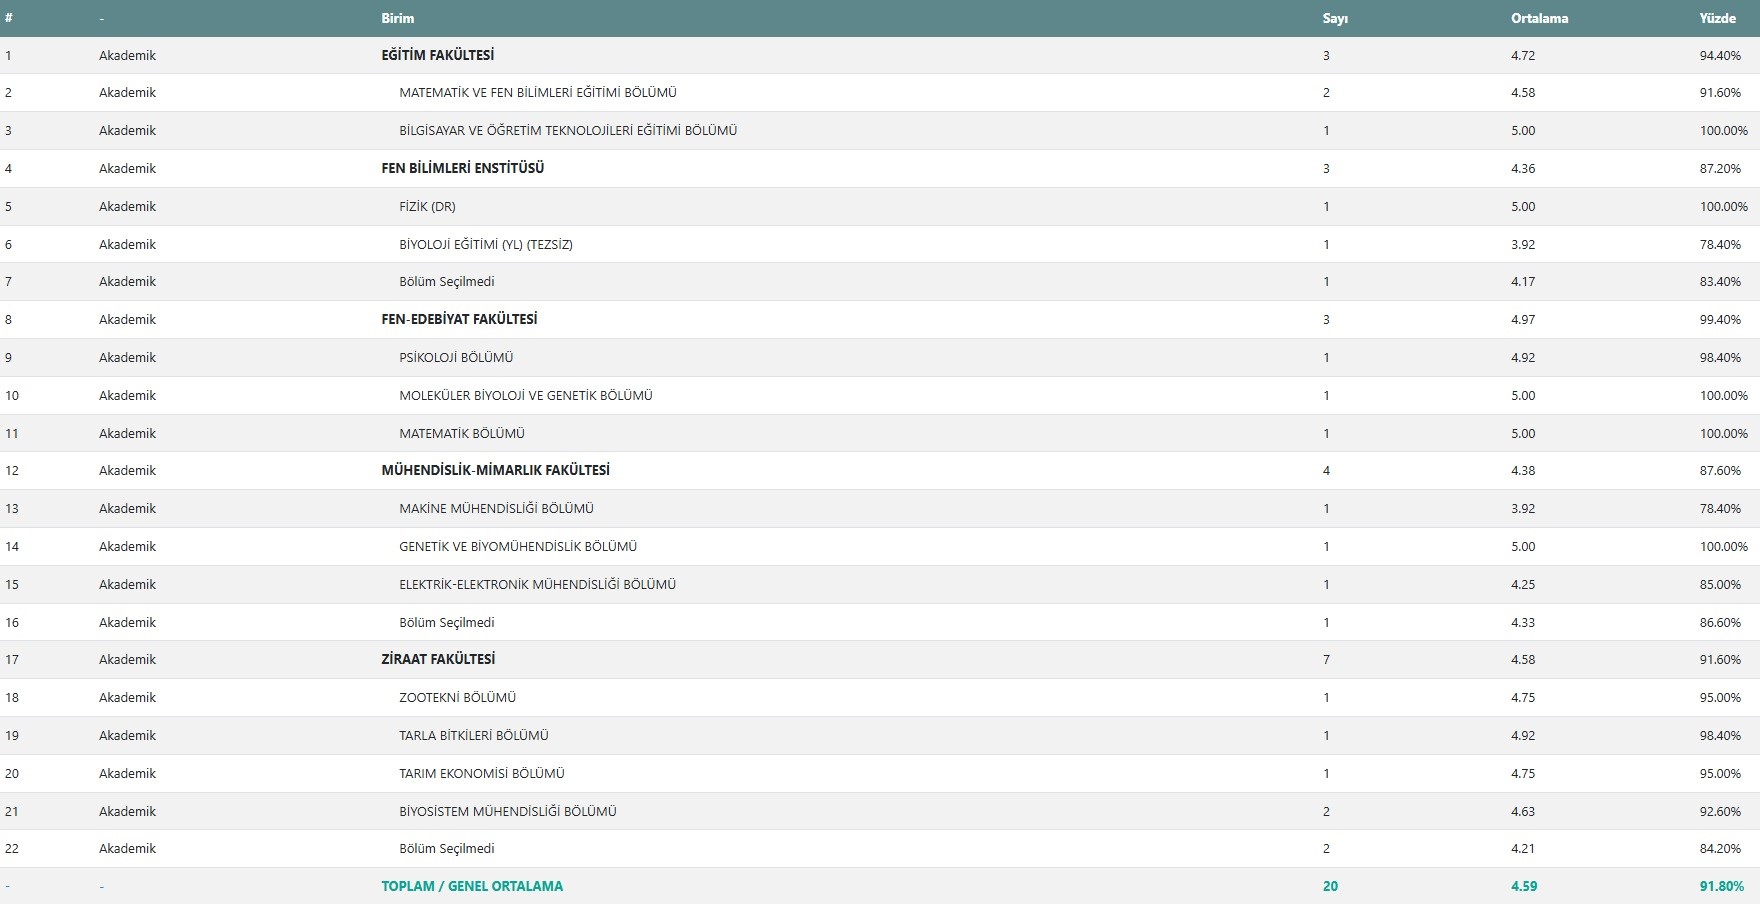Click MOLEKÜLER BİYOLOJİ VE GENETİK BÖLÜMÜ
1760x904 pixels.
pyautogui.click(x=526, y=395)
